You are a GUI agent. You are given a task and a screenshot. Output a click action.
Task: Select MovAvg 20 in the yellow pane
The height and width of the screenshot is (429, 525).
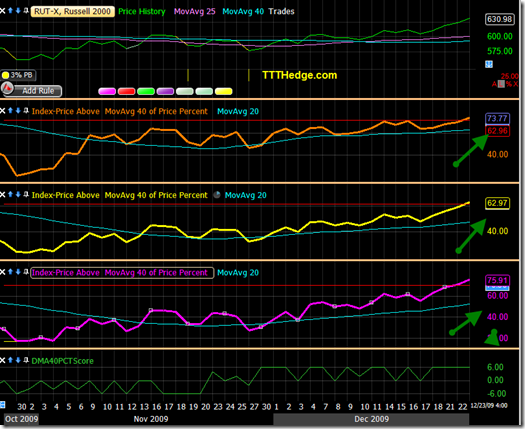tap(246, 195)
